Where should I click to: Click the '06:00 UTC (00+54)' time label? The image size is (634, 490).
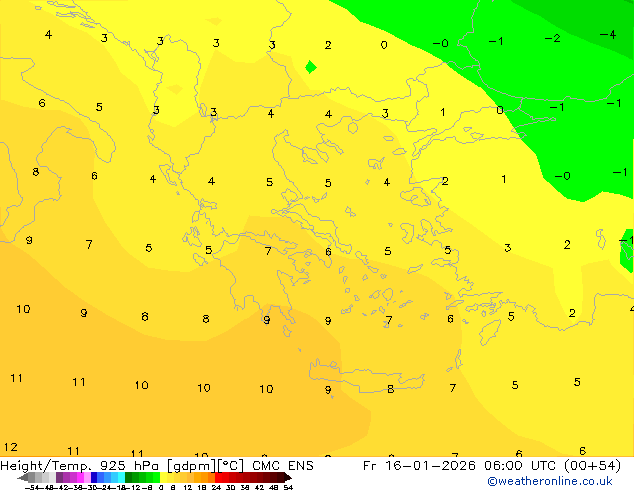click(553, 466)
